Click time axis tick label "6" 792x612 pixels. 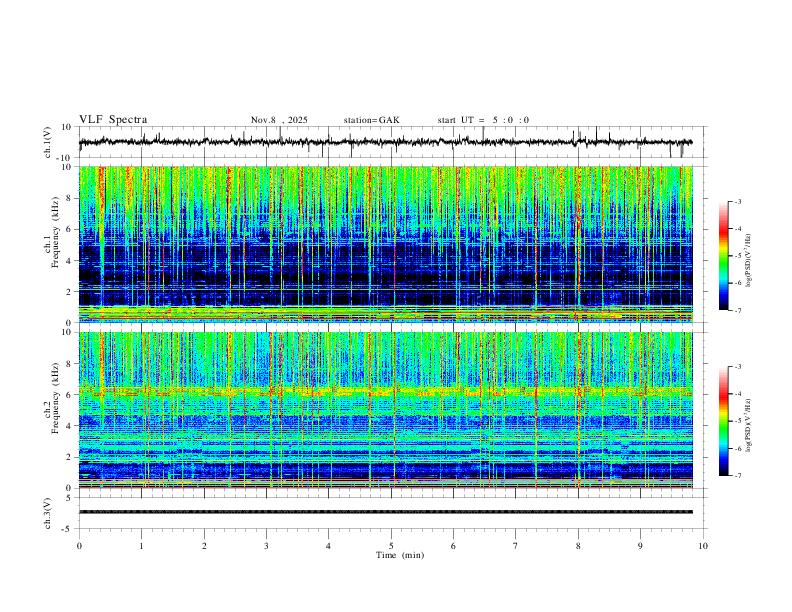tap(453, 546)
